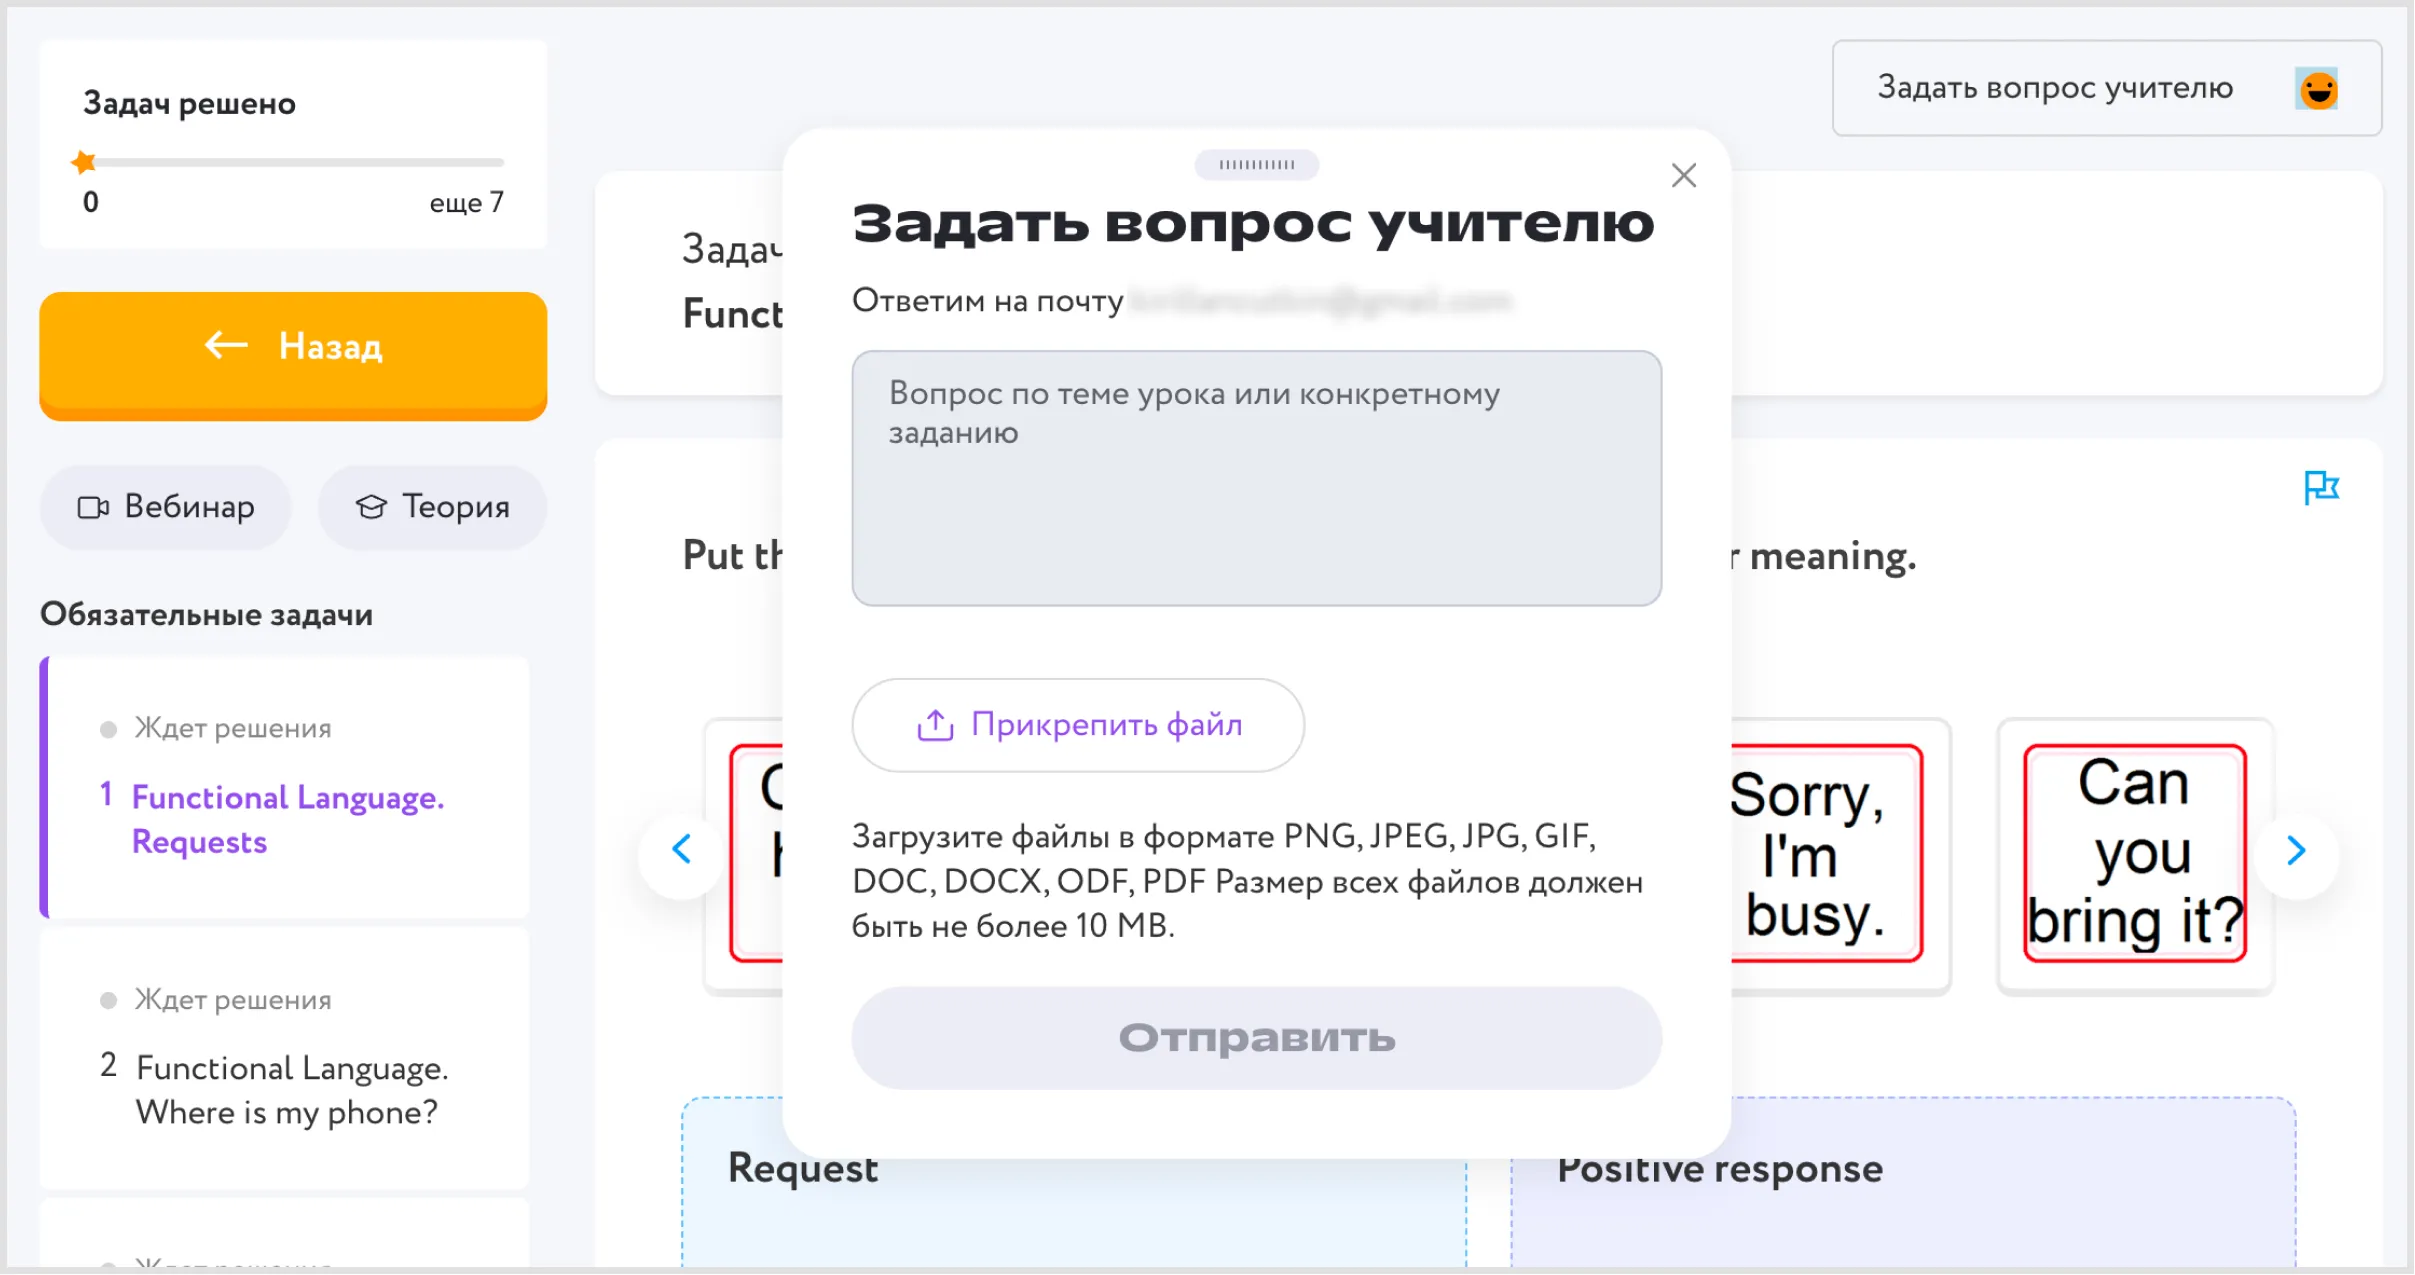Image resolution: width=2415 pixels, height=1275 pixels.
Task: Click the star marker on progress bar
Action: tap(84, 161)
